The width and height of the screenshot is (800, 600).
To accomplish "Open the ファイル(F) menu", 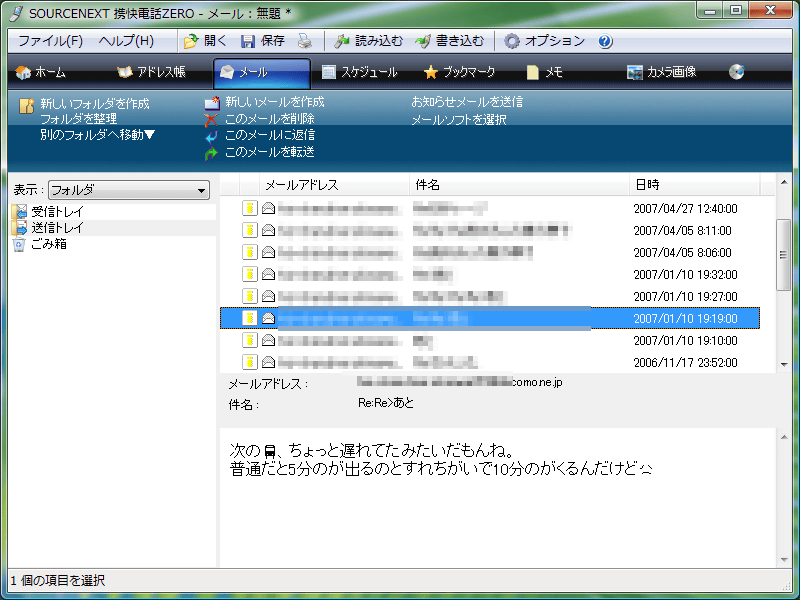I will [x=50, y=41].
